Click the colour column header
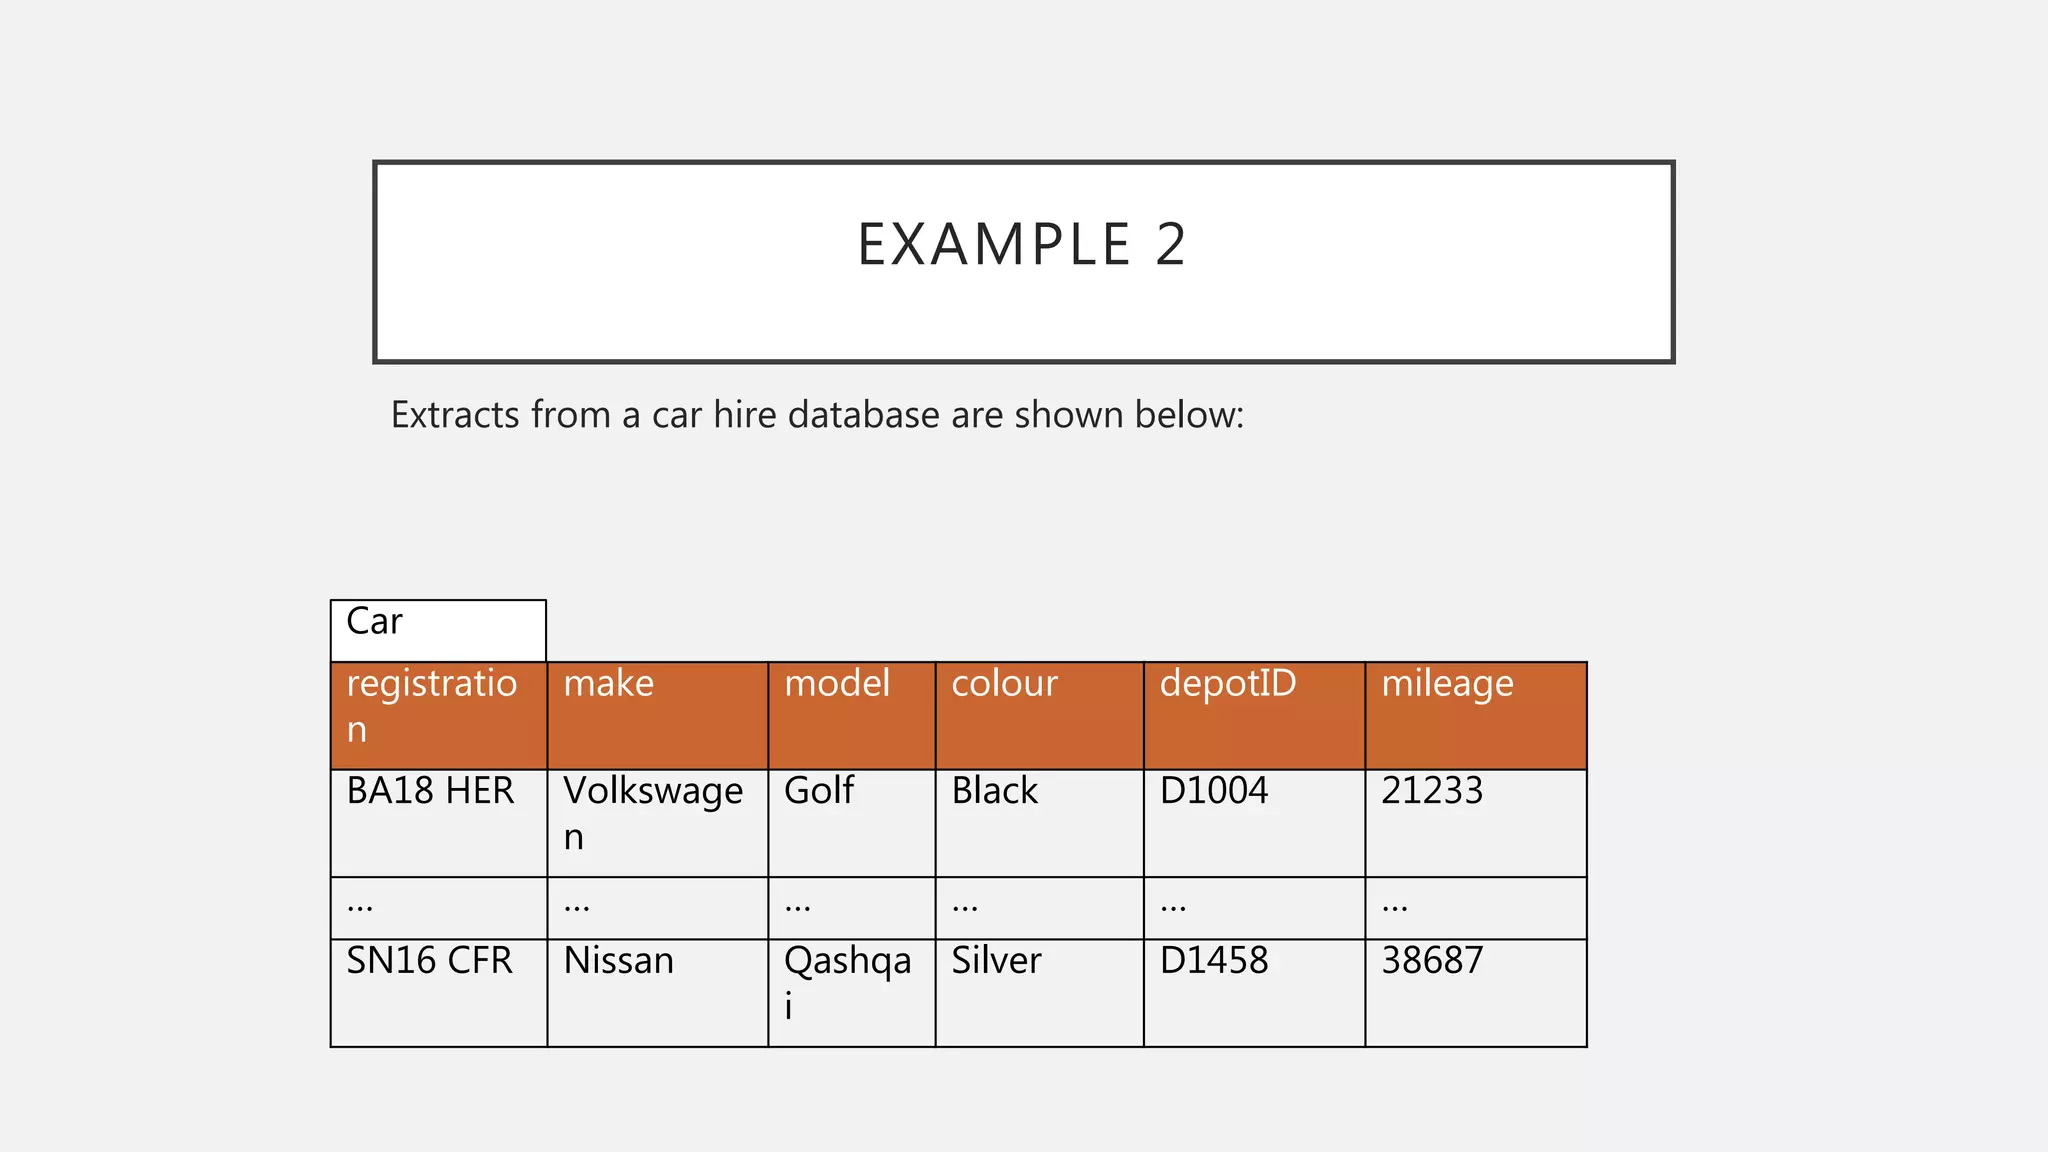 pos(1040,716)
